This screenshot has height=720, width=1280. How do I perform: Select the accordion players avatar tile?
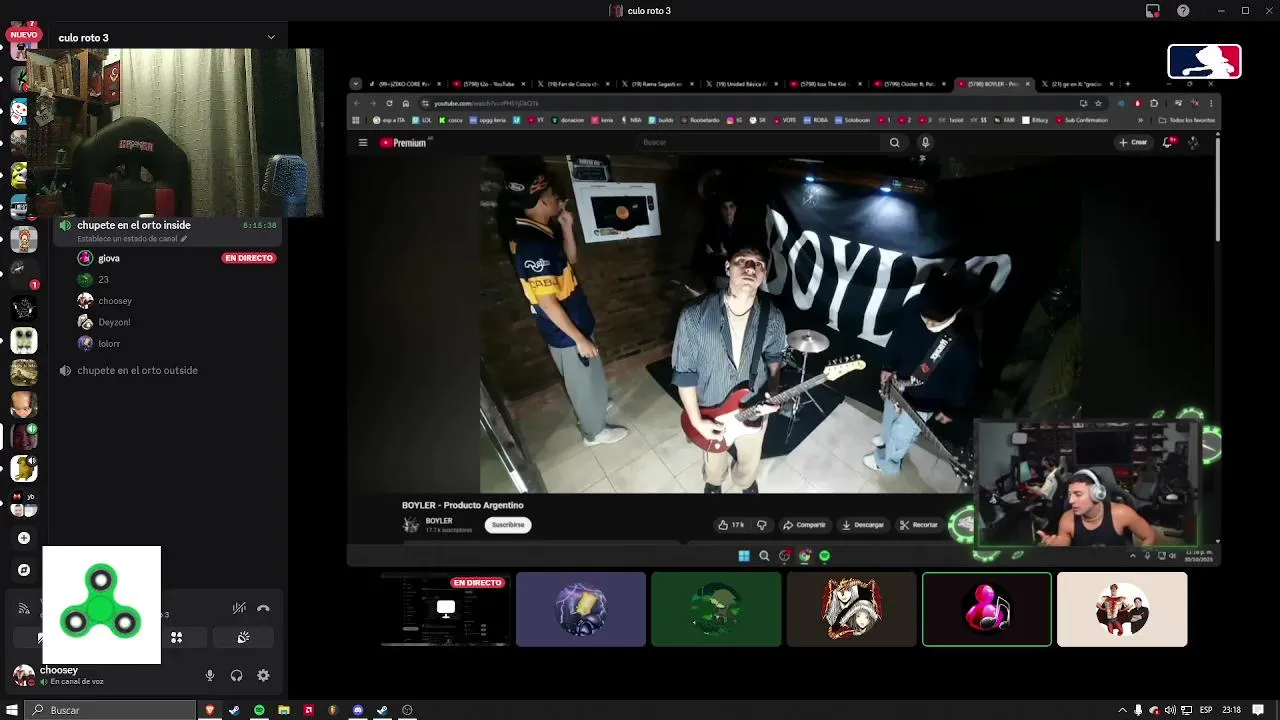coord(1122,609)
